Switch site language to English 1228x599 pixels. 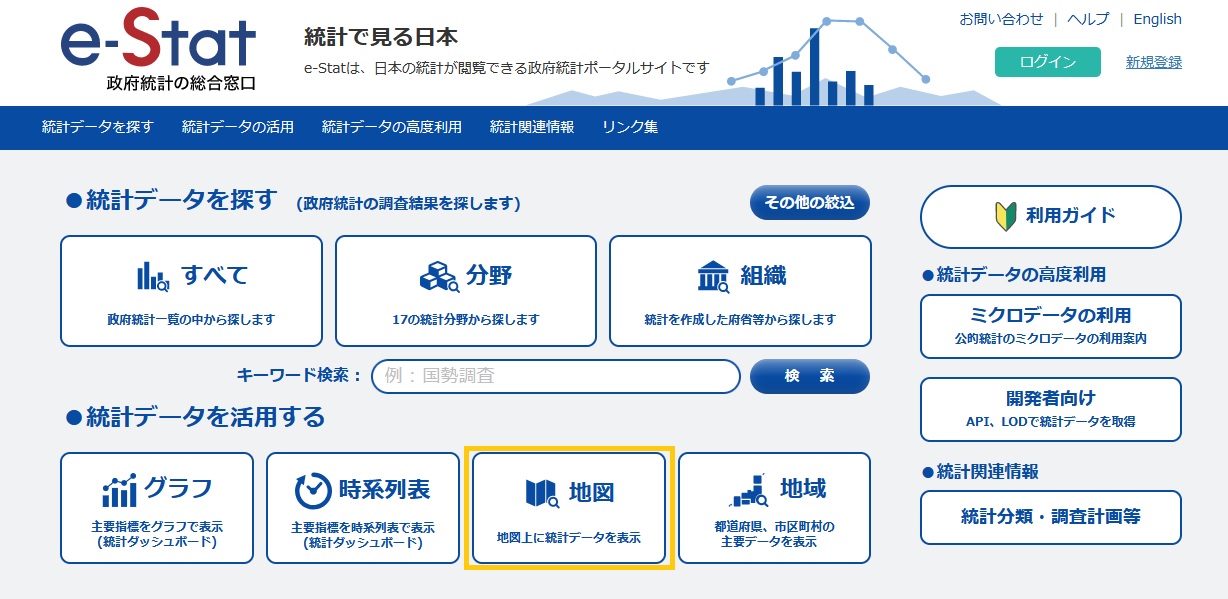pos(1156,18)
